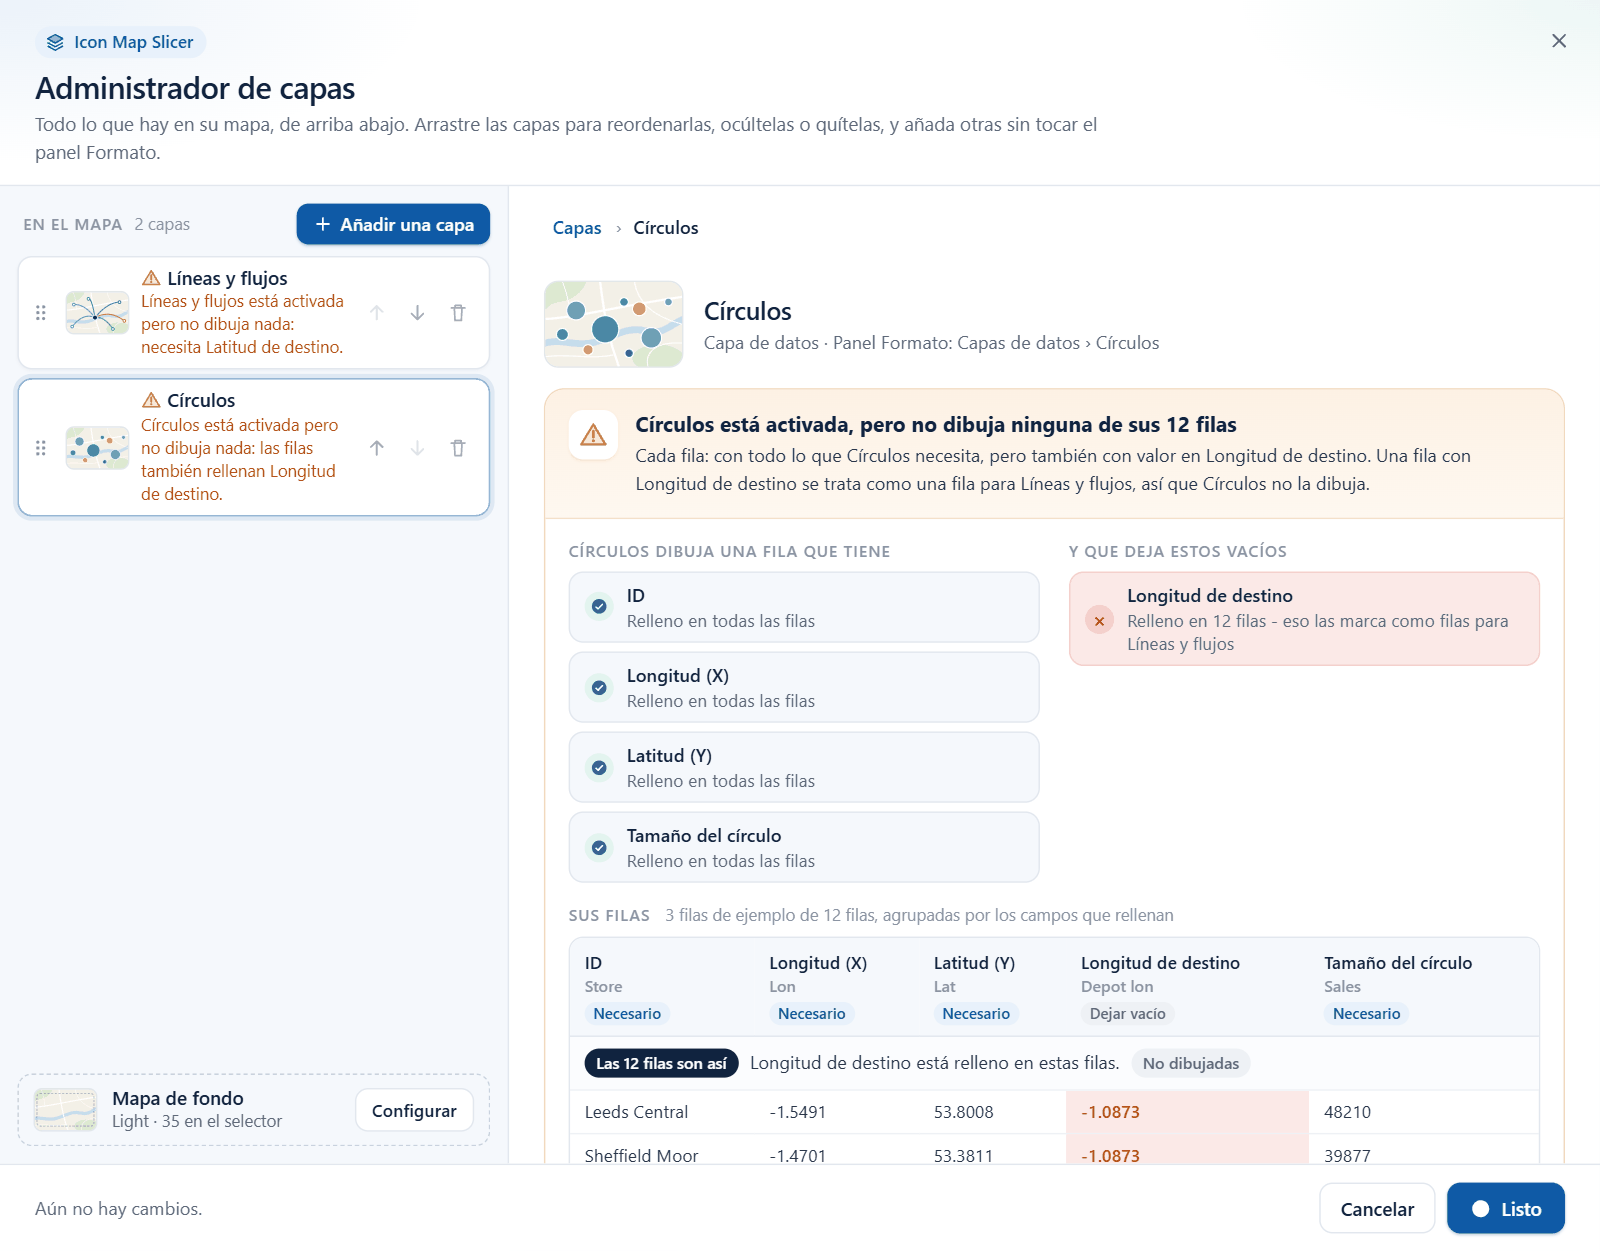Delete the Líneas y flujos layer

pos(458,313)
